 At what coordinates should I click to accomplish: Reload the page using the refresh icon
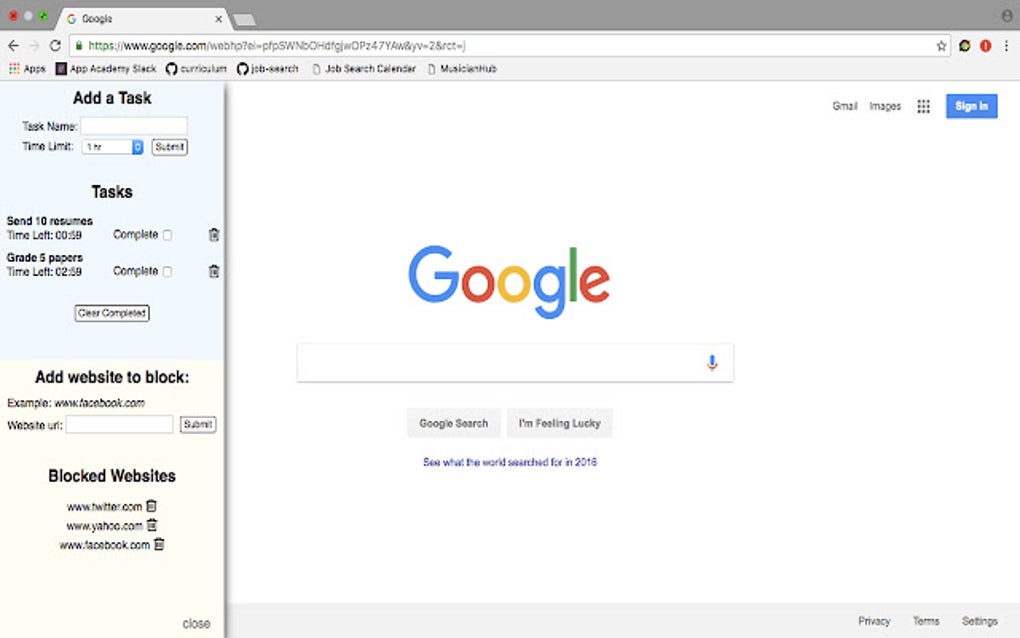point(54,45)
